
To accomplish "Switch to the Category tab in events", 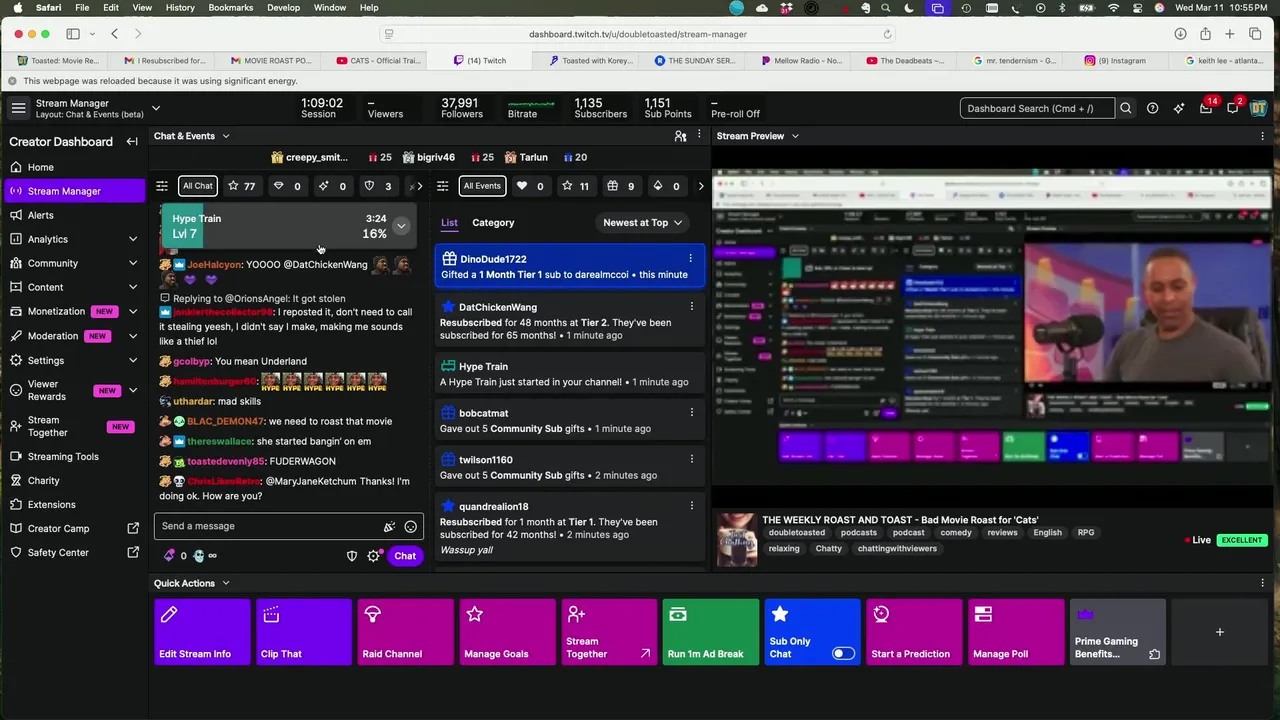I will point(493,223).
